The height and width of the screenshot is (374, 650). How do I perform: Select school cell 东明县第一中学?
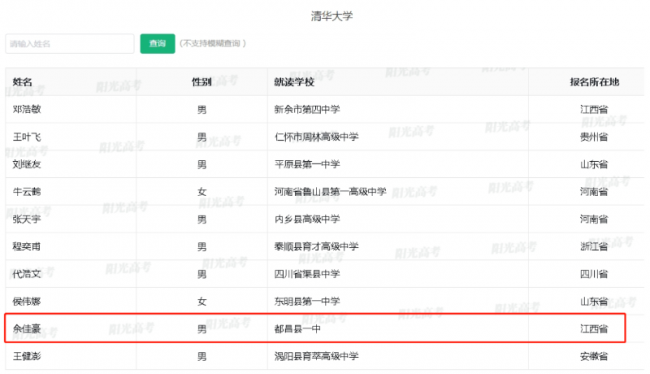click(307, 301)
